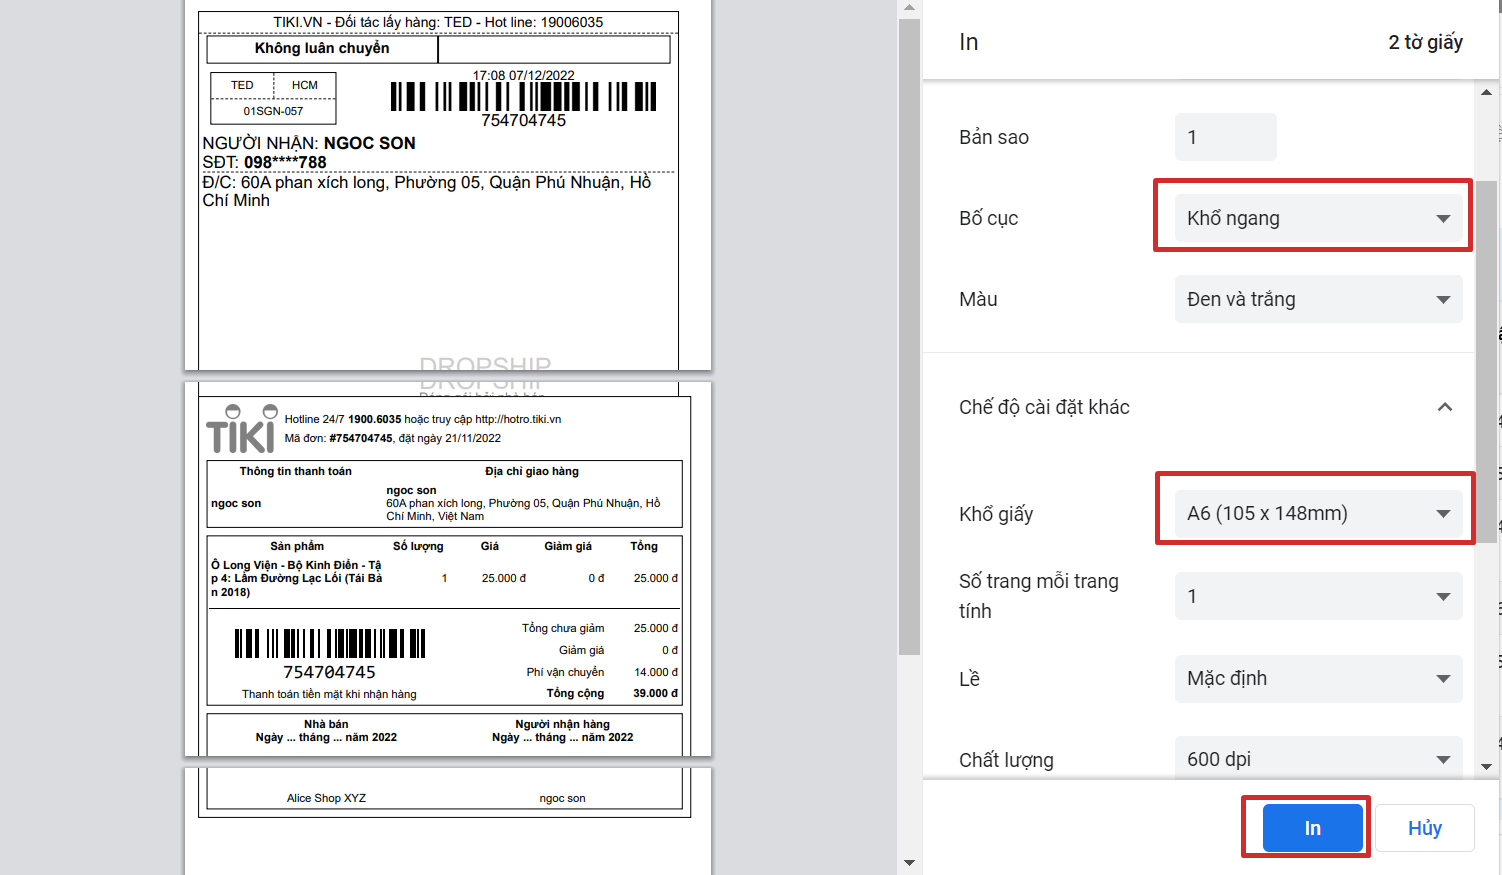The image size is (1502, 875).
Task: Click the '2 tờ giấy' sheet count text
Action: point(1425,42)
